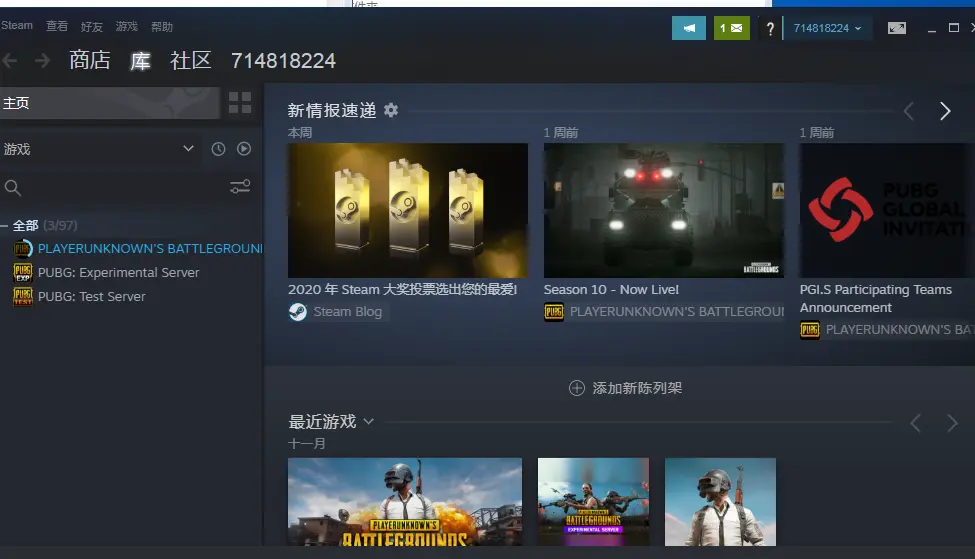Open the Steam announcements megaphone icon
This screenshot has width=975, height=559.
(688, 28)
